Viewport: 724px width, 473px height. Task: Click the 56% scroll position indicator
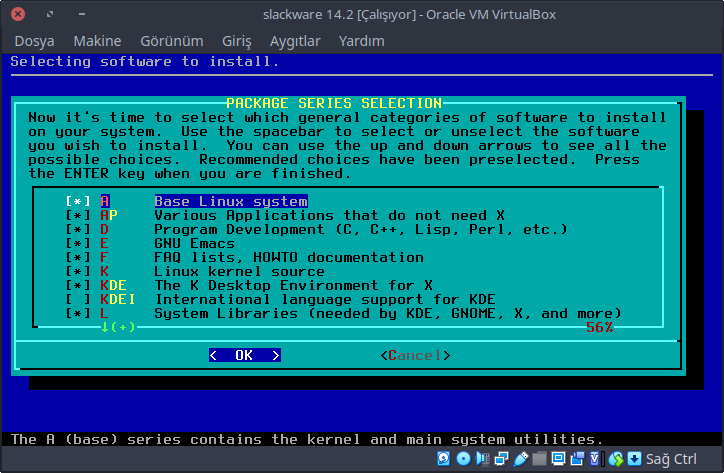(599, 327)
